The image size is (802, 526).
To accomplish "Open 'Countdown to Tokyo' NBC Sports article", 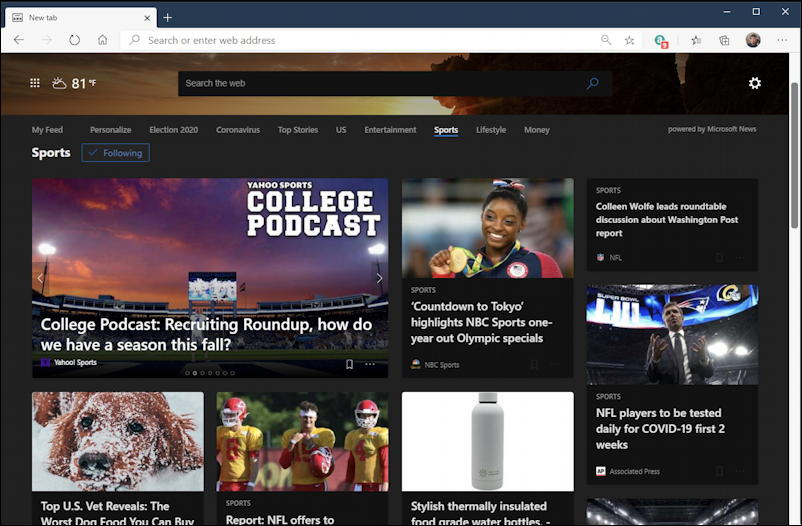I will coord(481,322).
